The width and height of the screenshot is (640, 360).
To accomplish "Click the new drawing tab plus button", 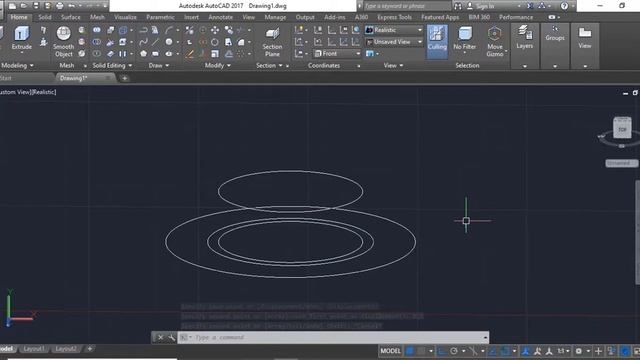I will (x=124, y=78).
